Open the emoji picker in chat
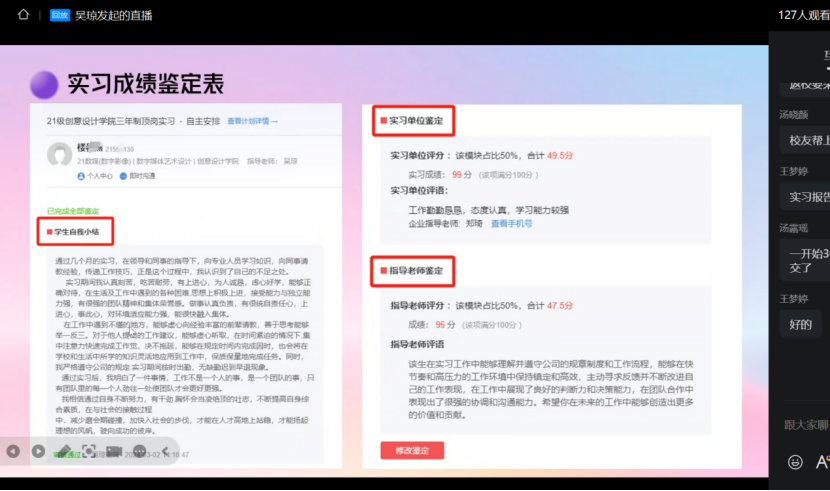The width and height of the screenshot is (830, 491). pos(795,462)
